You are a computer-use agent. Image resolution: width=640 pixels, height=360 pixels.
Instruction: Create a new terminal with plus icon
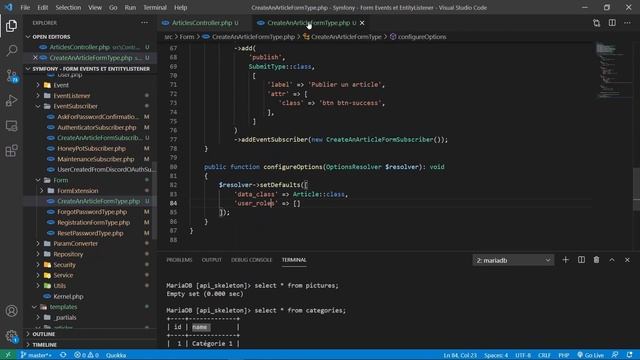pos(565,260)
